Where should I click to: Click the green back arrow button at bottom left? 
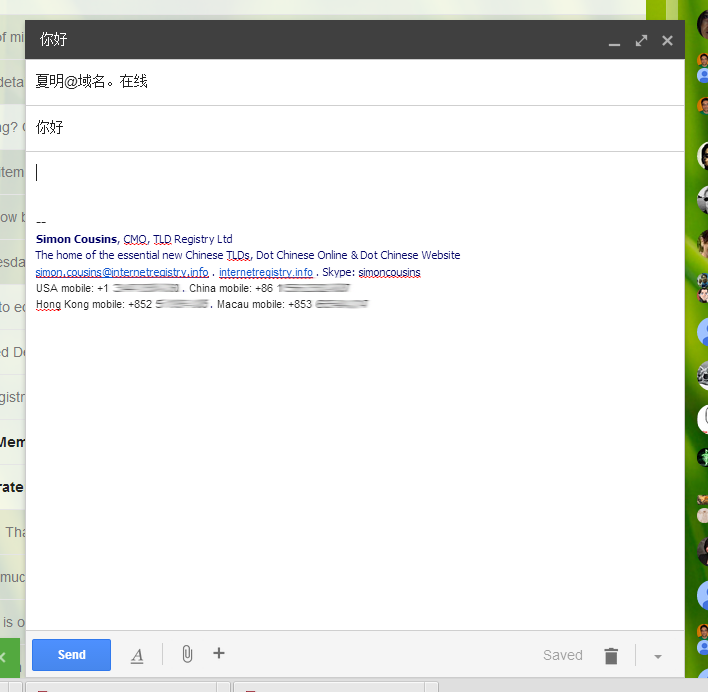[9, 657]
